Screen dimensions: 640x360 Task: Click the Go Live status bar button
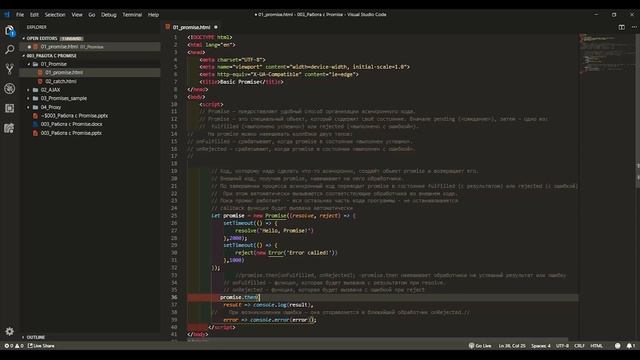point(480,346)
